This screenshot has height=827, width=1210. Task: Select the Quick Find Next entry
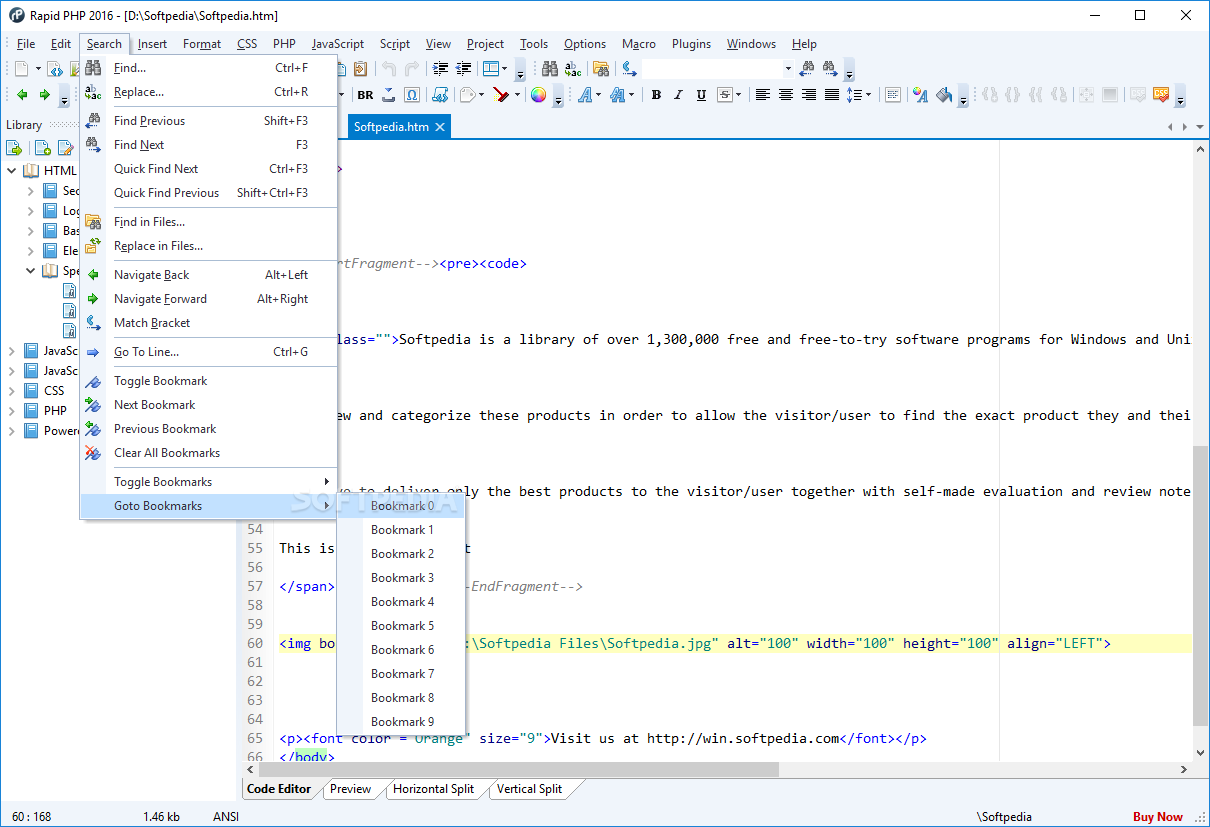pyautogui.click(x=209, y=169)
